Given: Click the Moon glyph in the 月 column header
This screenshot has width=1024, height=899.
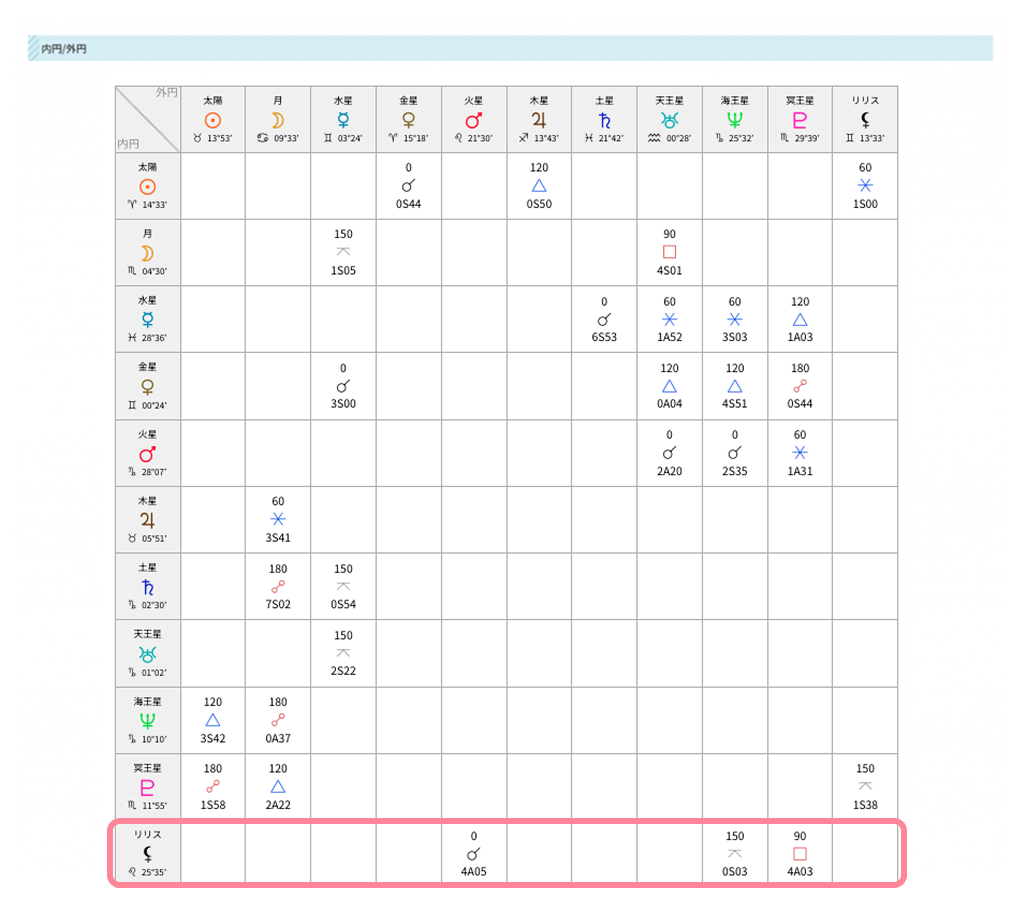Looking at the screenshot, I should coord(278,119).
